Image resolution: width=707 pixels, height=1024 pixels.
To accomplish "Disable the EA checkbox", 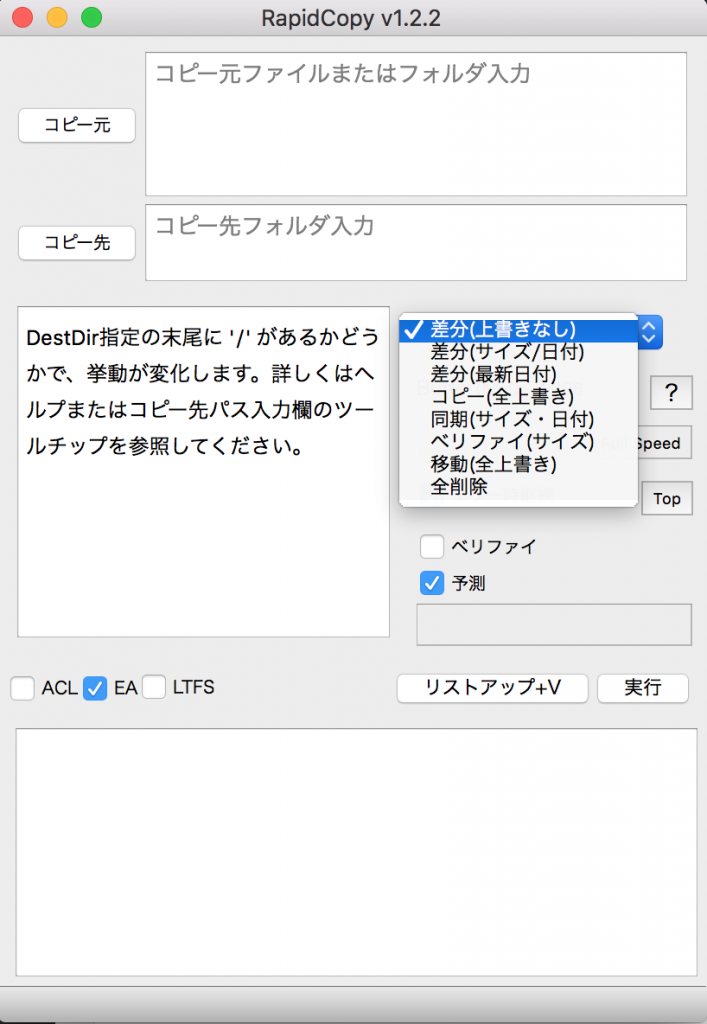I will tap(95, 688).
